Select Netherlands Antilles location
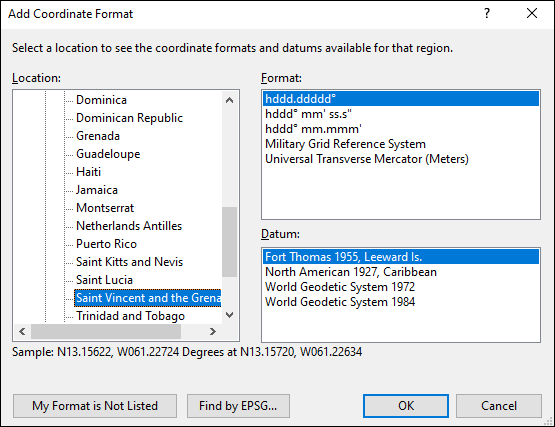Screen dimensions: 555x427 129,226
